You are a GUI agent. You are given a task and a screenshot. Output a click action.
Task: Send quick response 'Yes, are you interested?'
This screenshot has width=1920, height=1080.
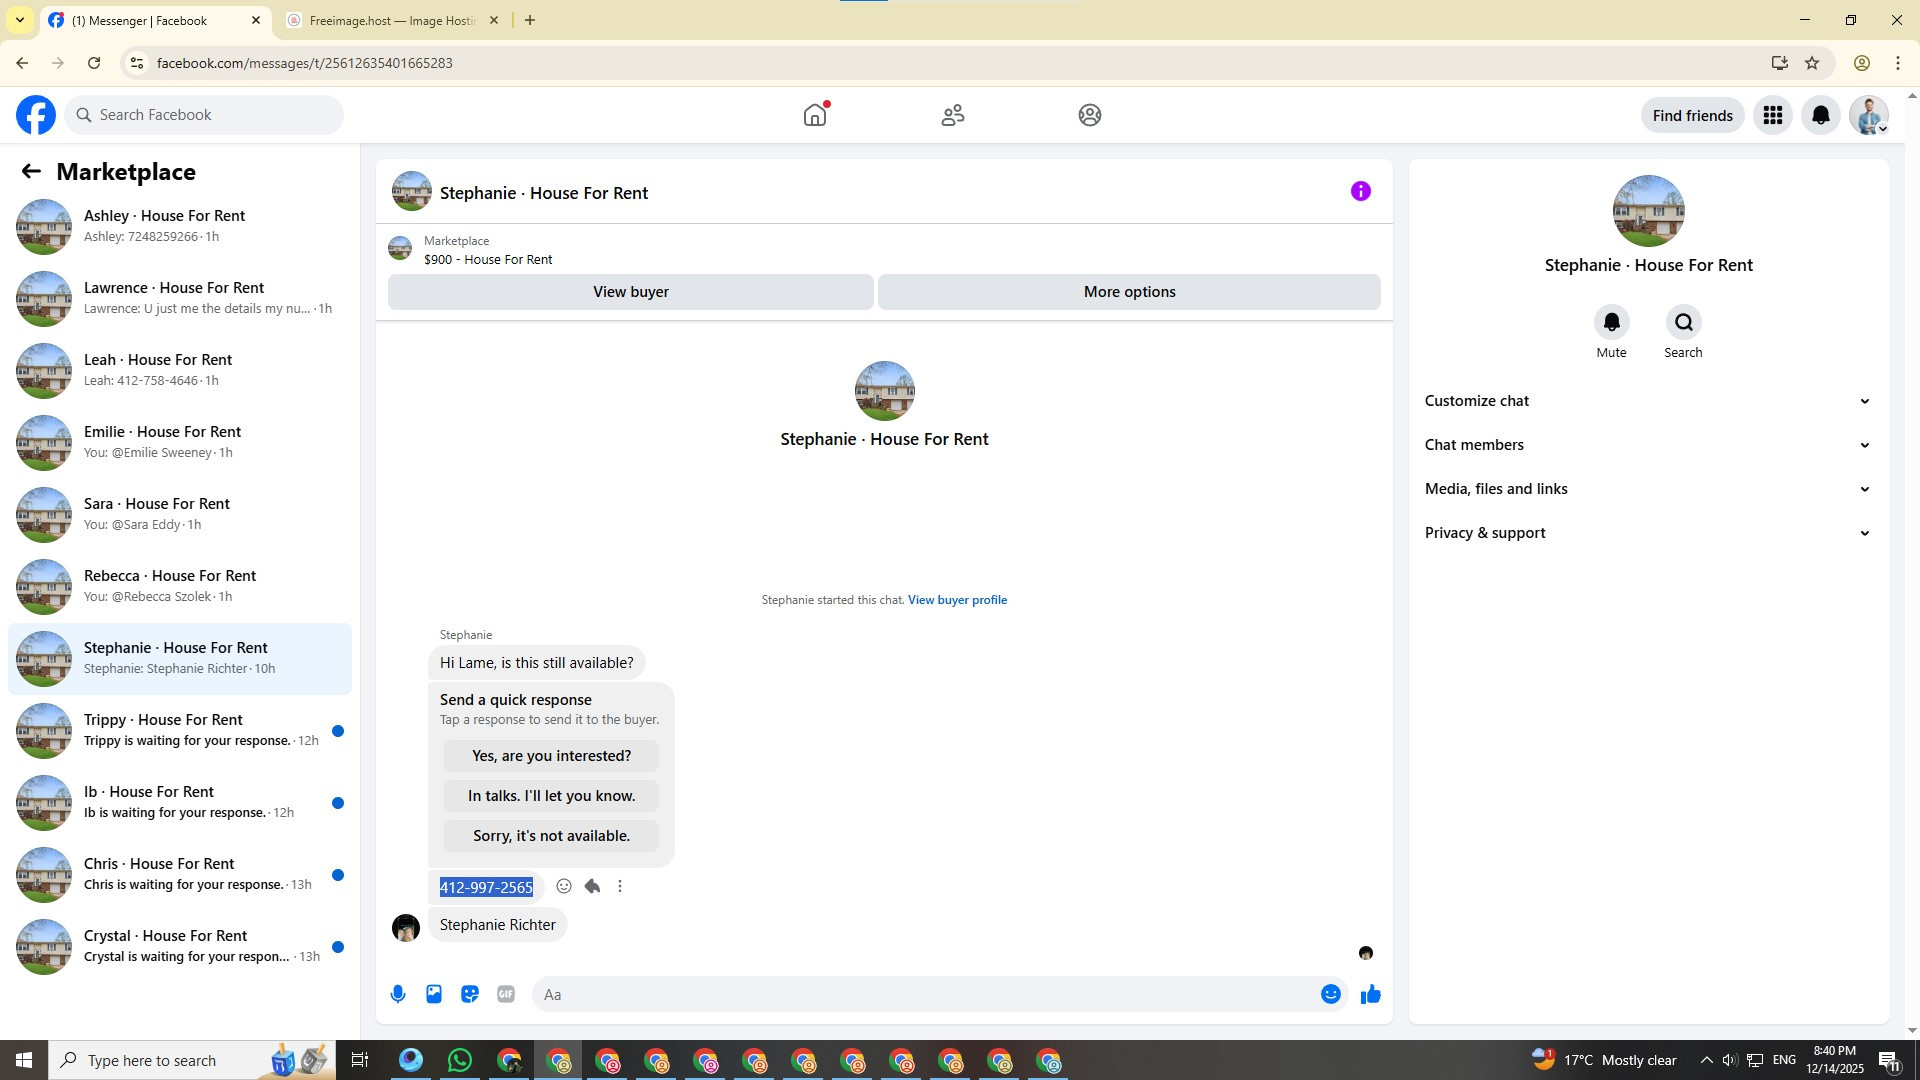point(551,756)
